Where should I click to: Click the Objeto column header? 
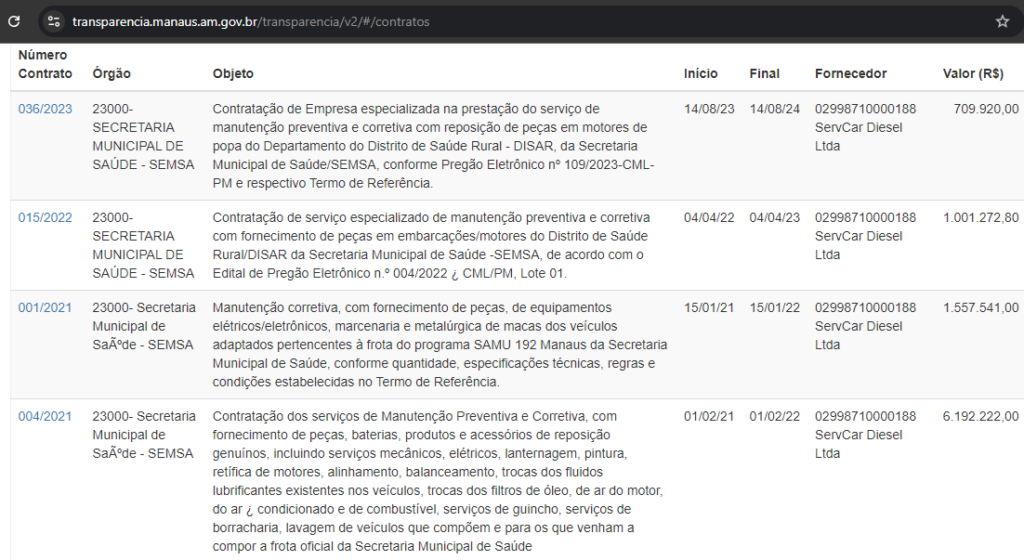233,74
